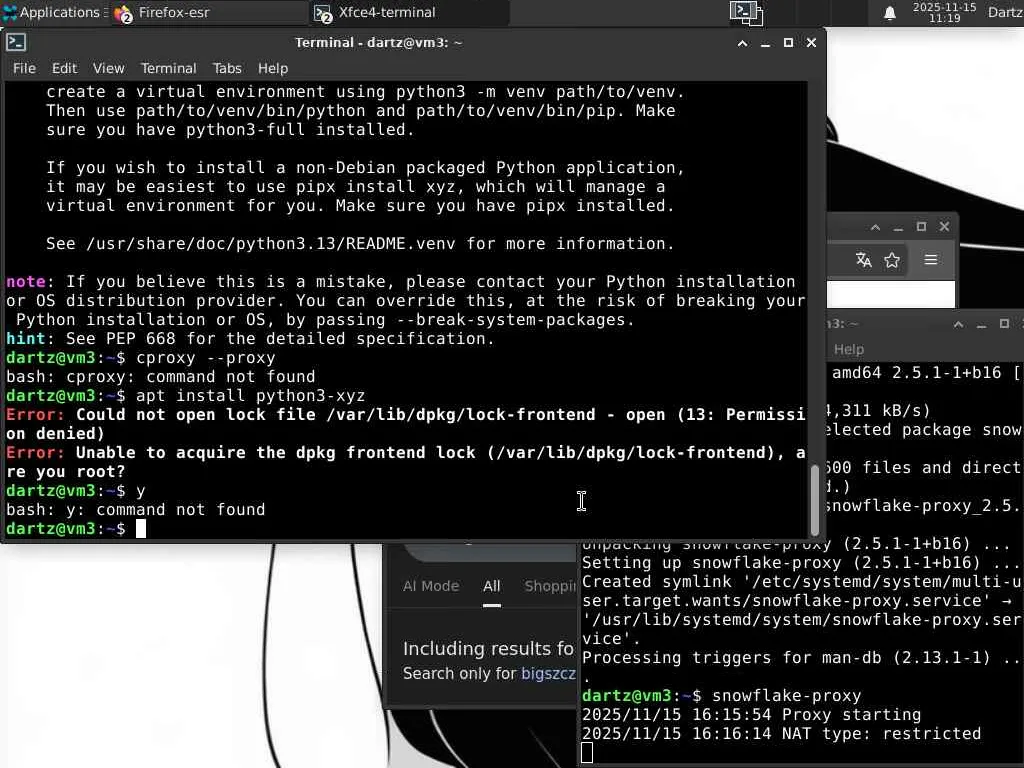Viewport: 1024px width, 768px height.
Task: Open the File menu of the Terminal
Action: pyautogui.click(x=24, y=68)
